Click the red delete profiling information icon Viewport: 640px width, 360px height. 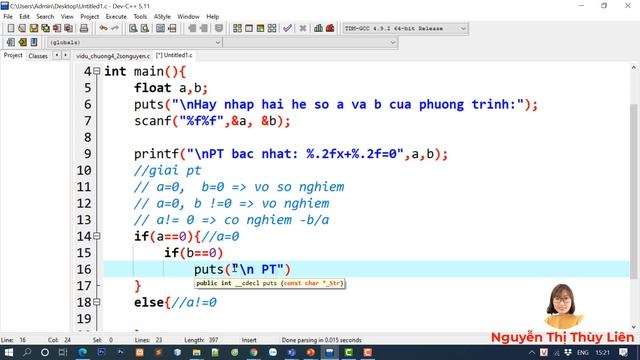tap(330, 28)
